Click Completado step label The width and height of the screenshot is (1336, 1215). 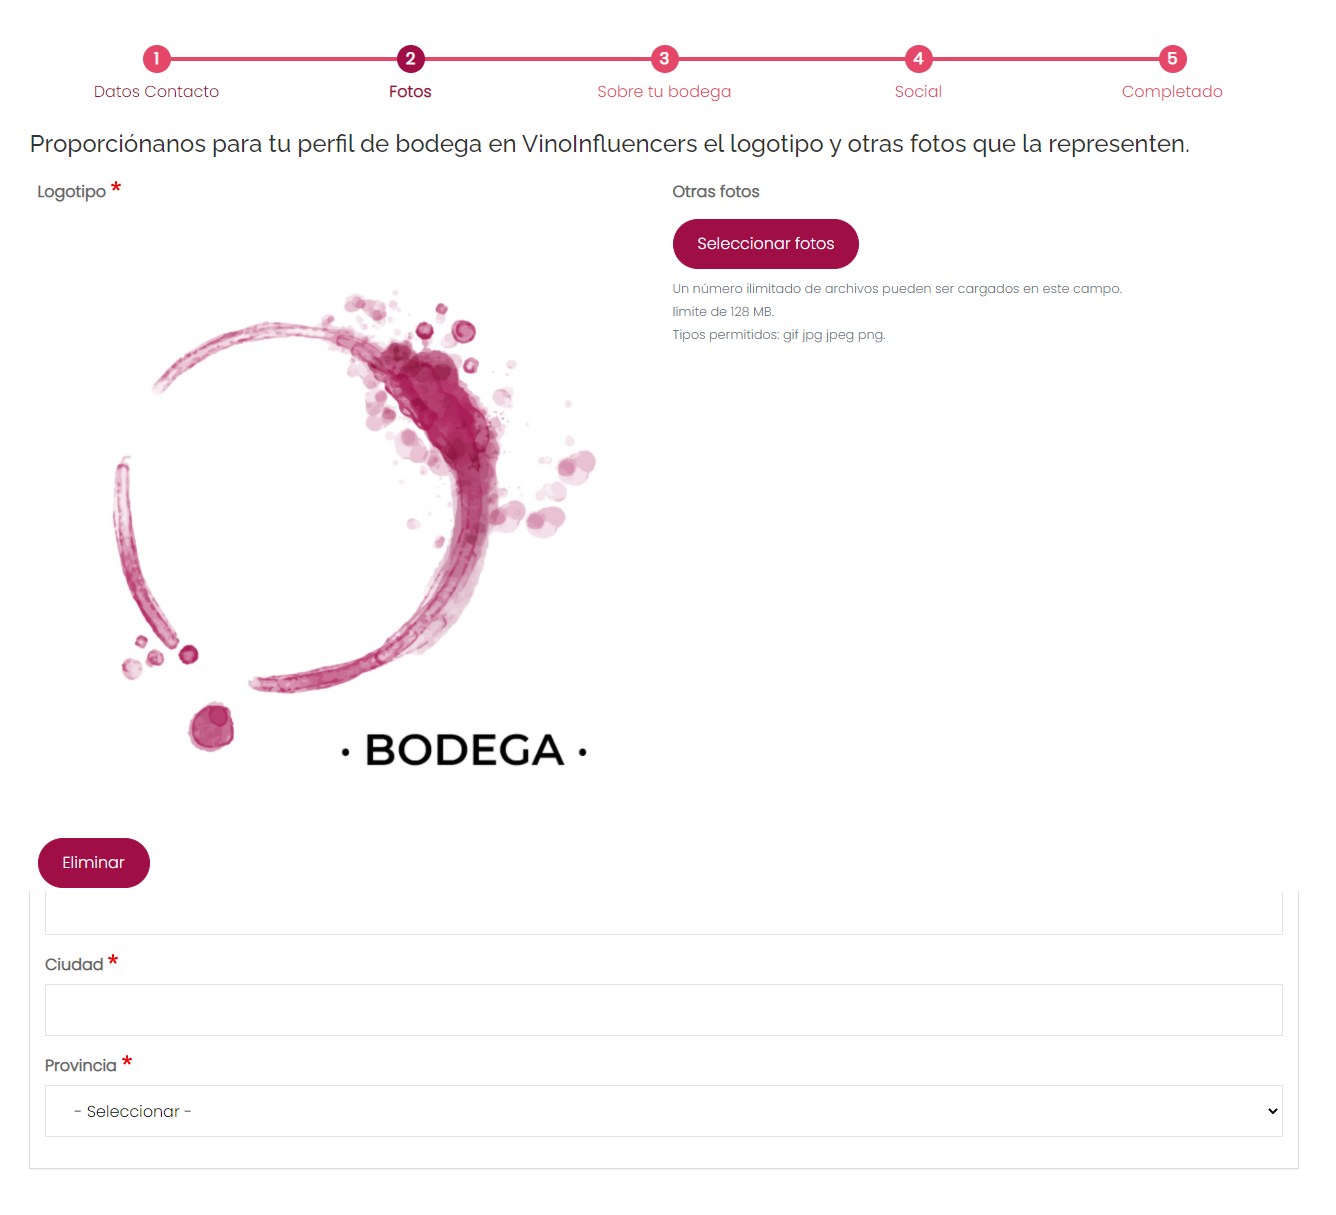1172,92
